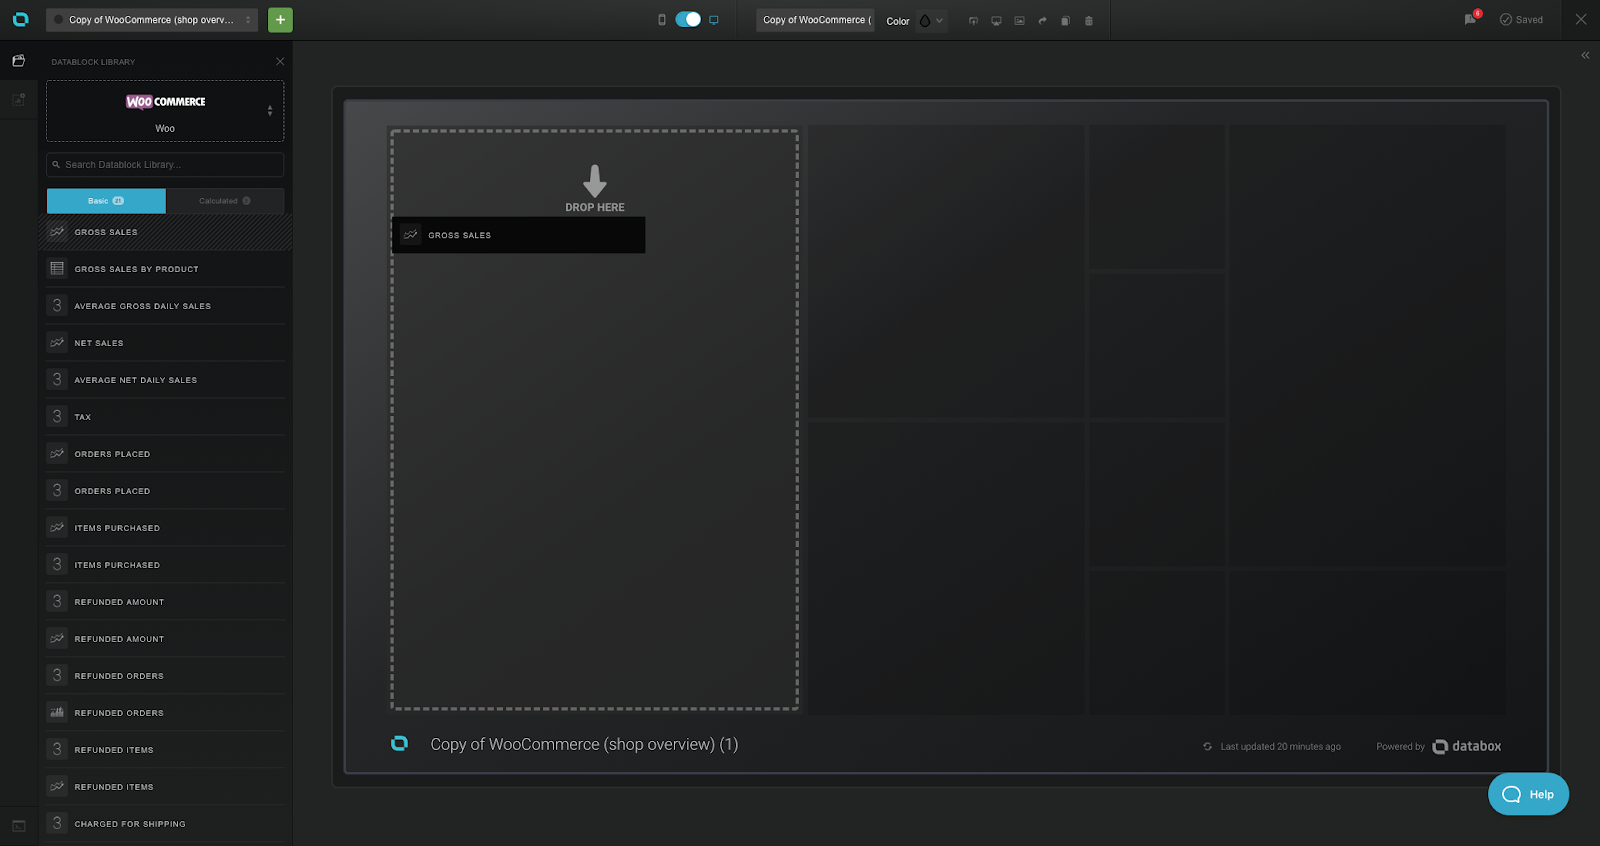The width and height of the screenshot is (1600, 846).
Task: Collapse the right panel double-chevron
Action: tap(1585, 56)
